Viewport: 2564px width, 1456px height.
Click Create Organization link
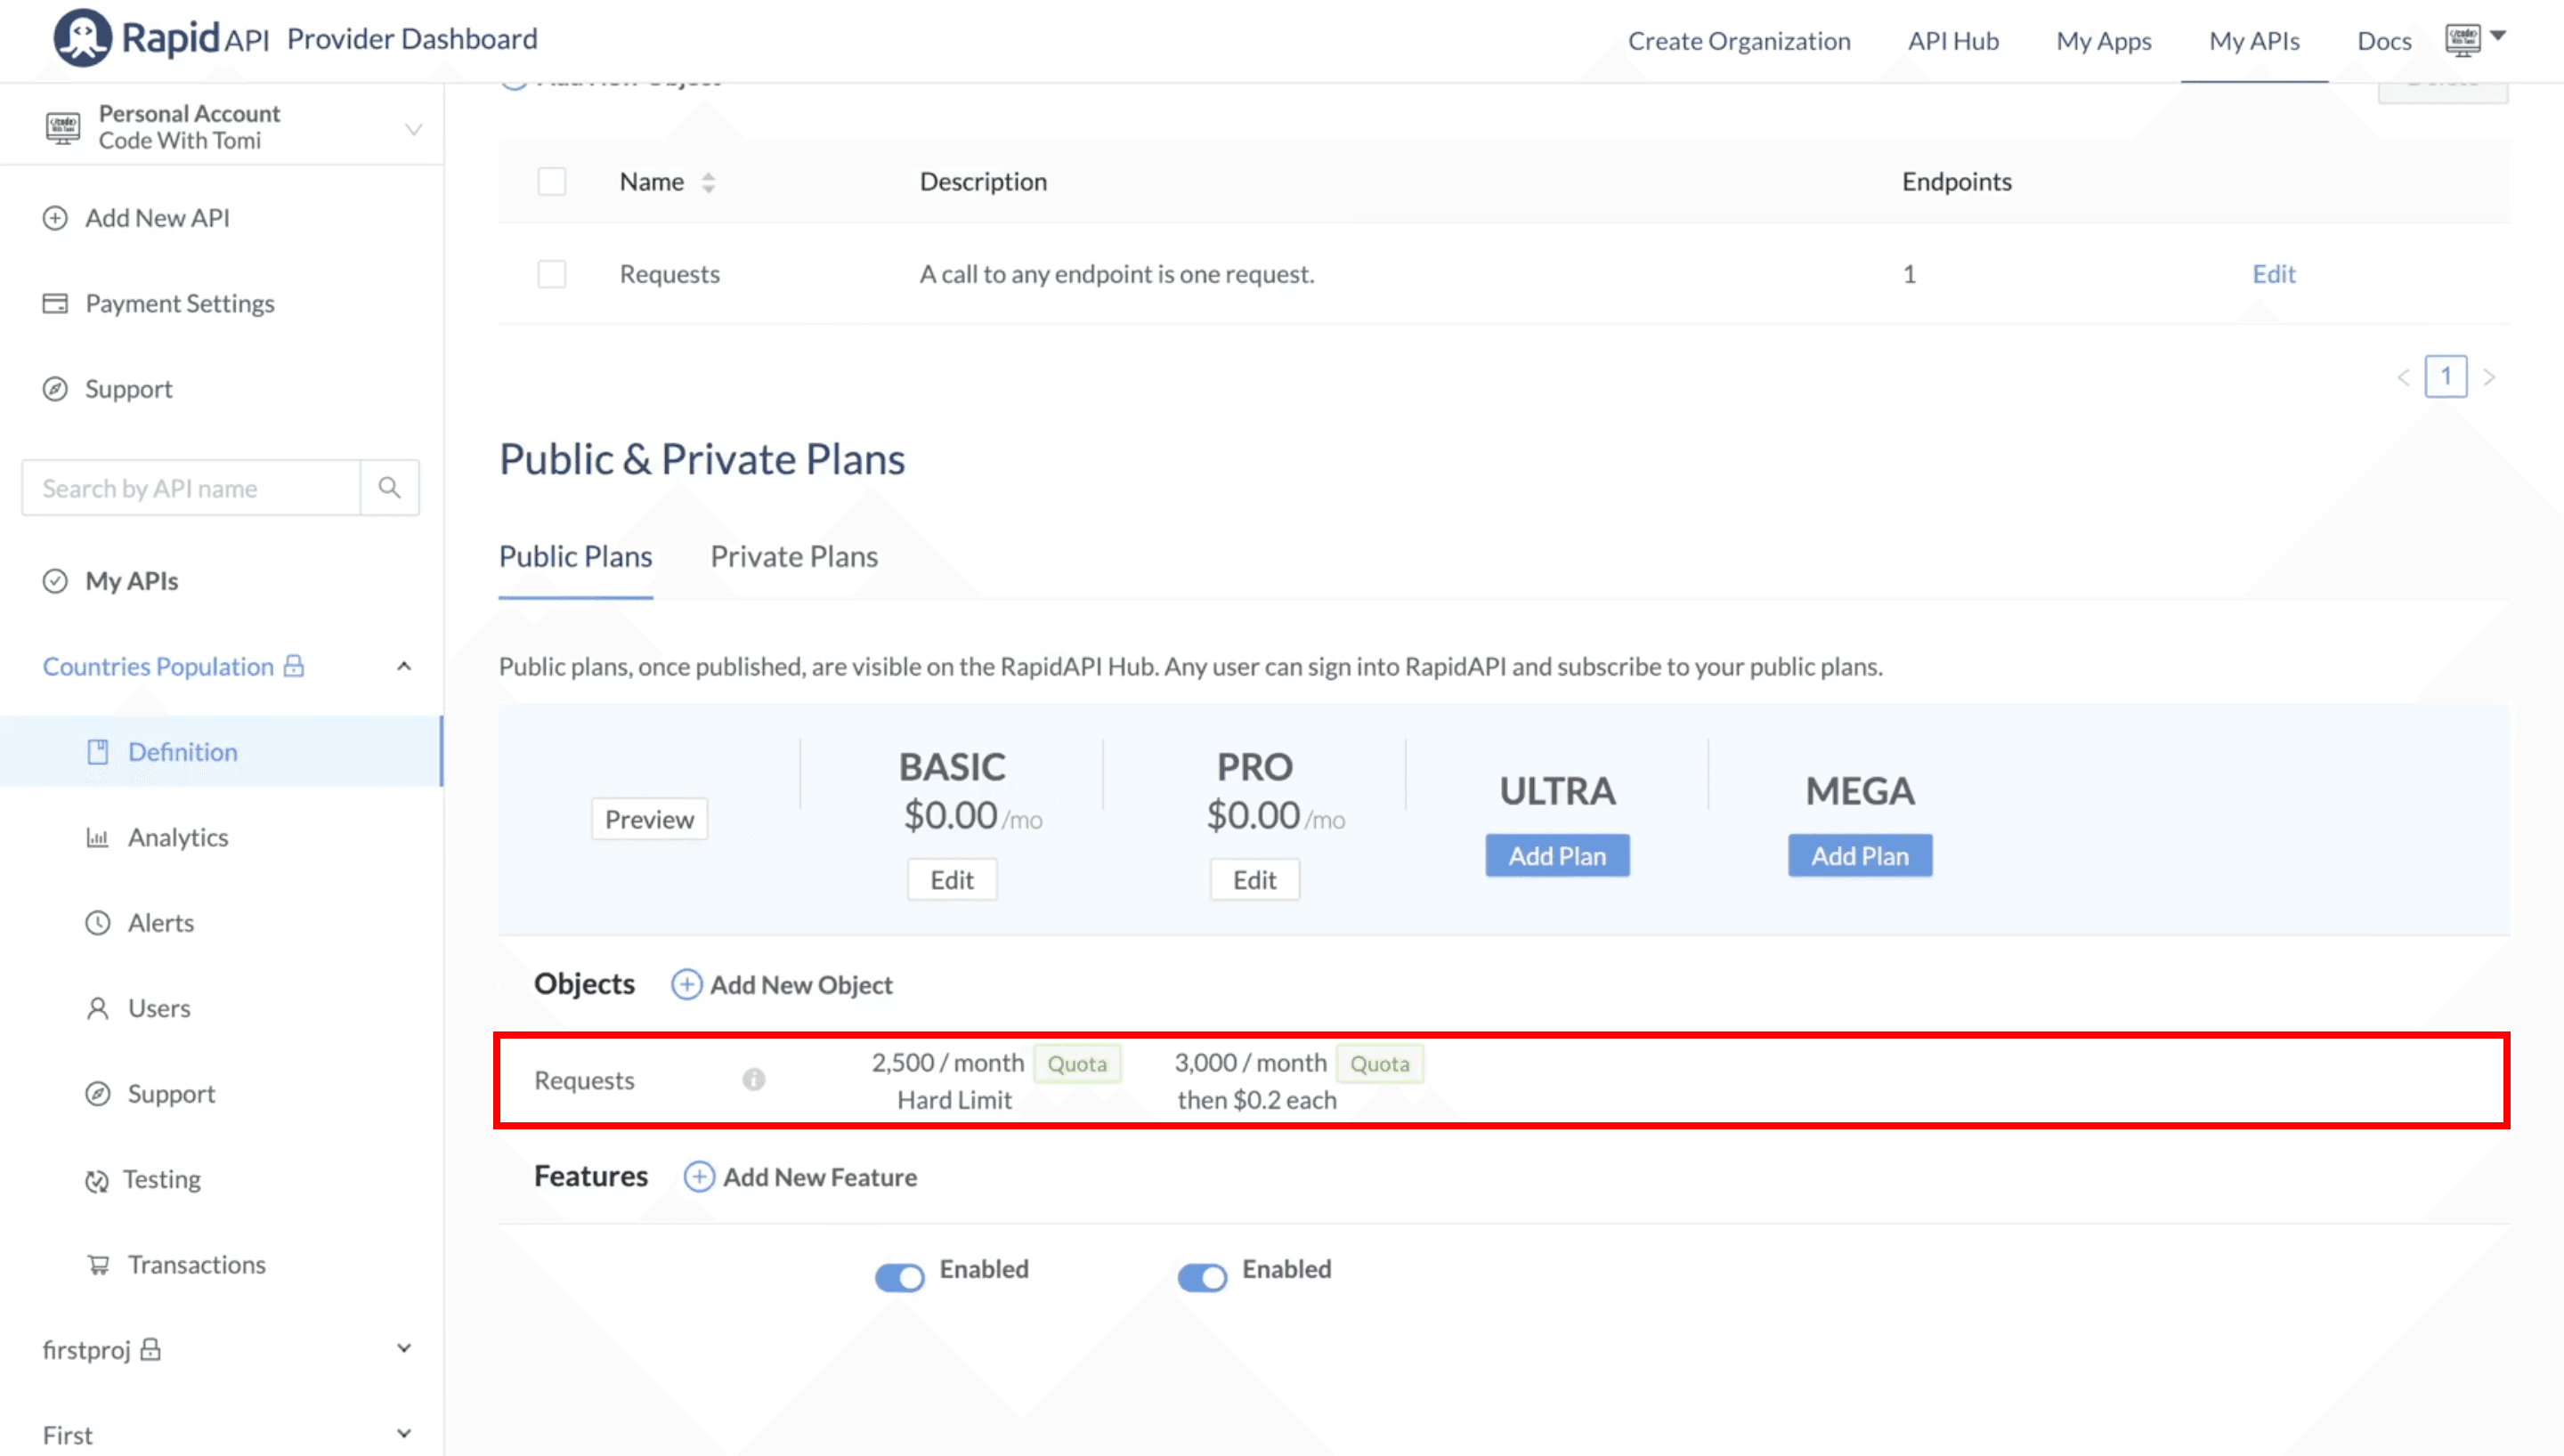click(x=1739, y=41)
